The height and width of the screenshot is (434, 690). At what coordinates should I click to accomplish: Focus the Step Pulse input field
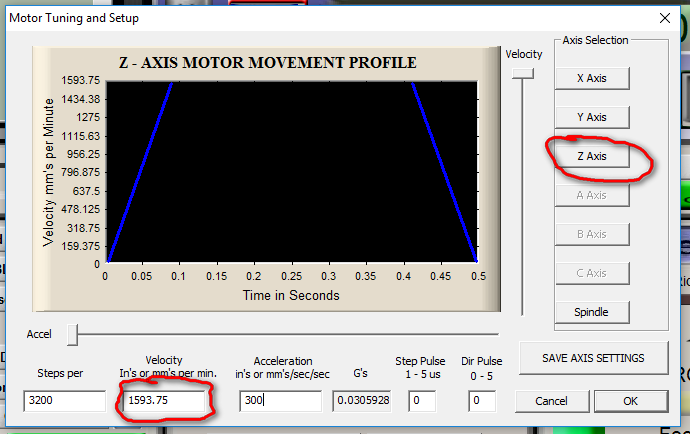coord(422,401)
